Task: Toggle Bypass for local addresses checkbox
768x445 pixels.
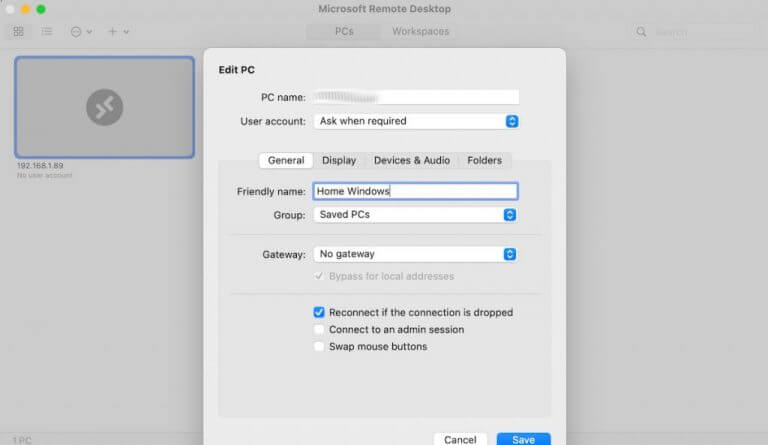Action: (319, 276)
